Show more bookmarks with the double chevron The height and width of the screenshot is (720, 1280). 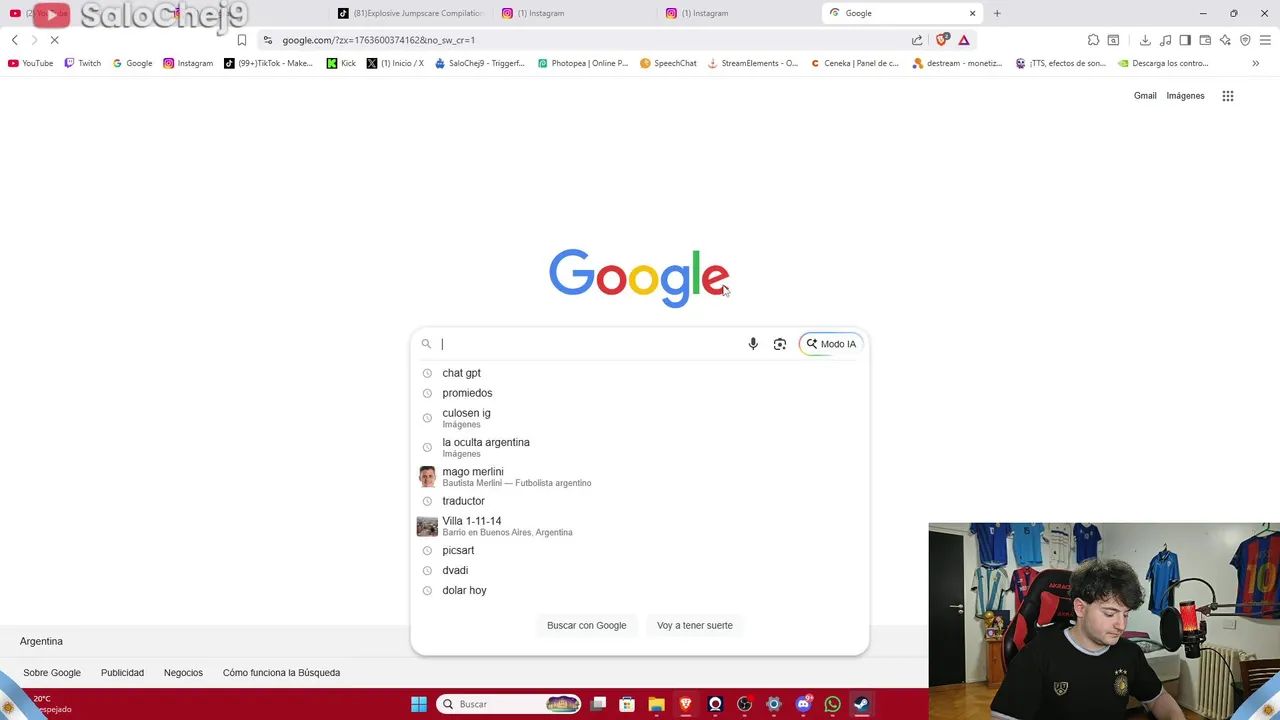click(1256, 63)
